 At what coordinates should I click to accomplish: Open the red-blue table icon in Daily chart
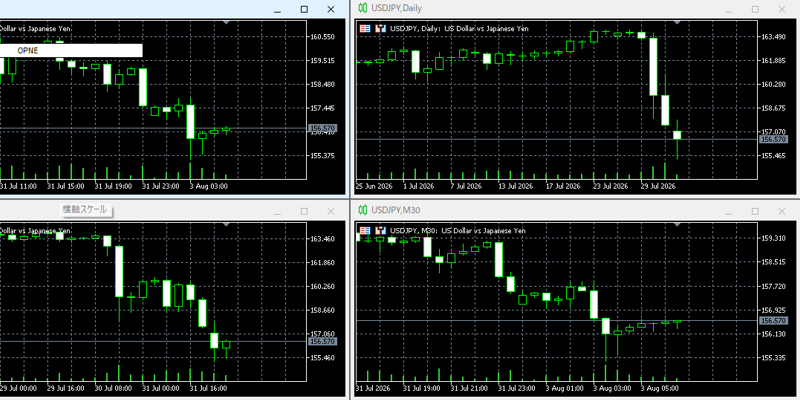365,29
